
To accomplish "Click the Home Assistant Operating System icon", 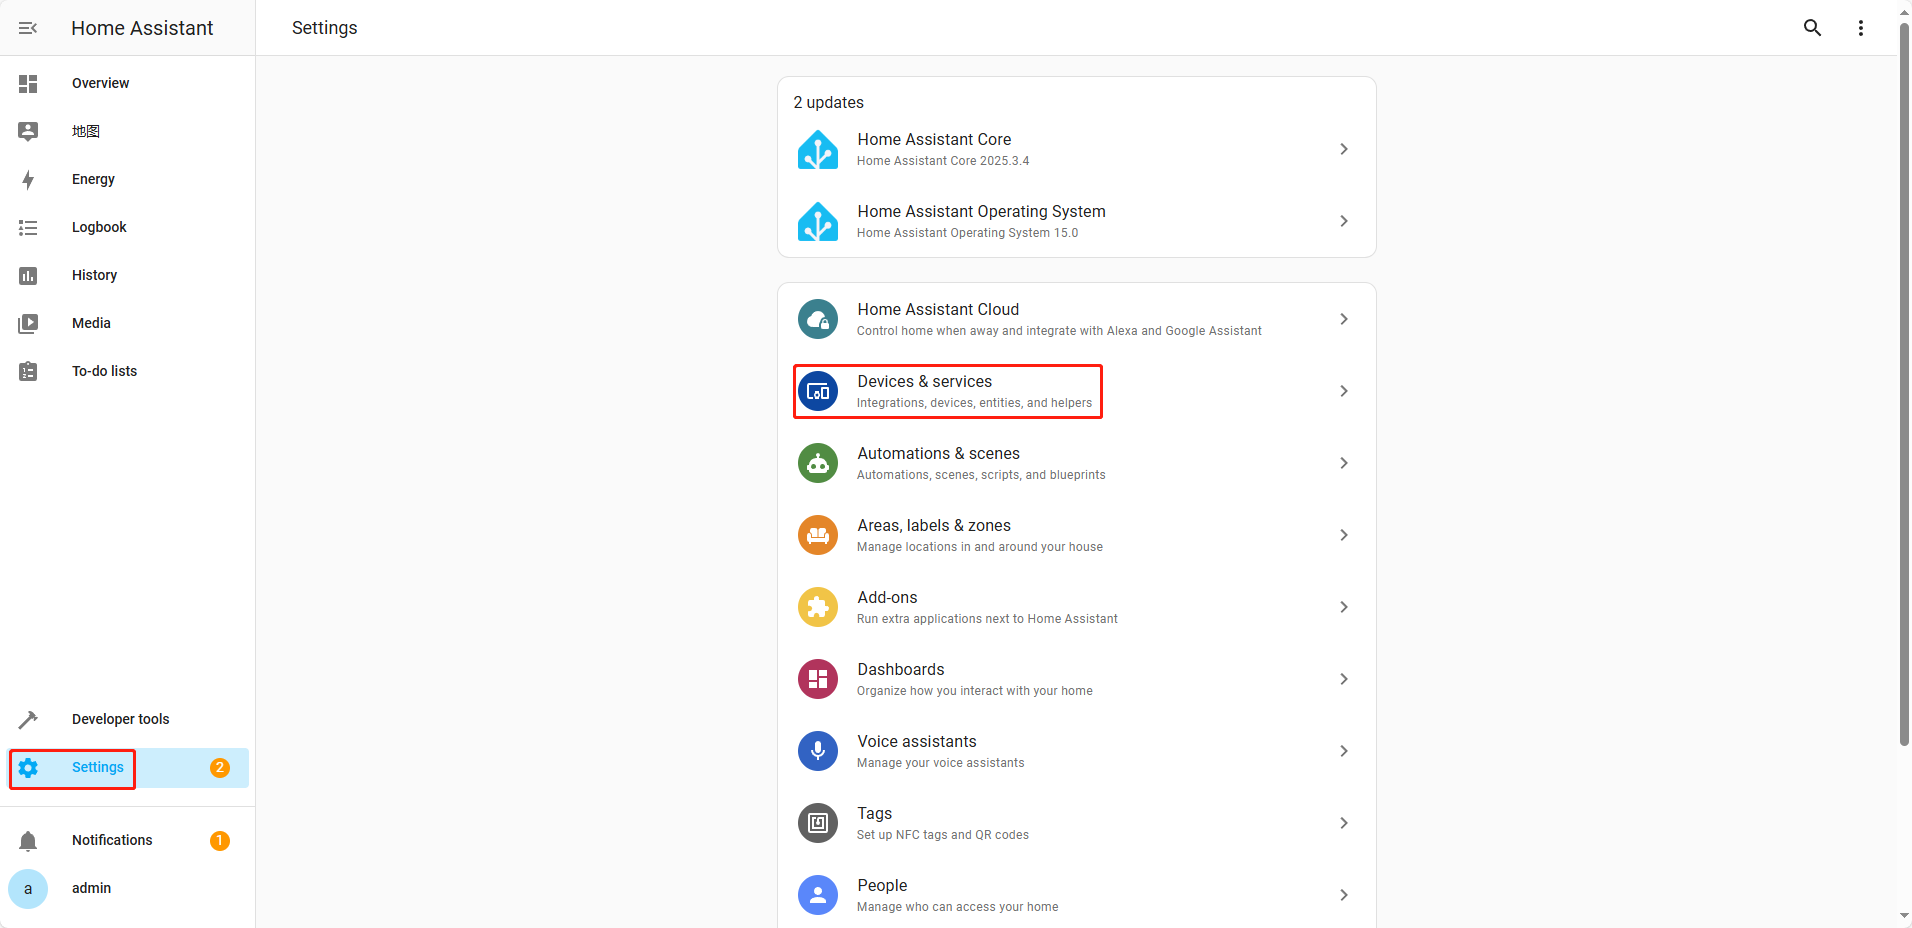I will (818, 222).
